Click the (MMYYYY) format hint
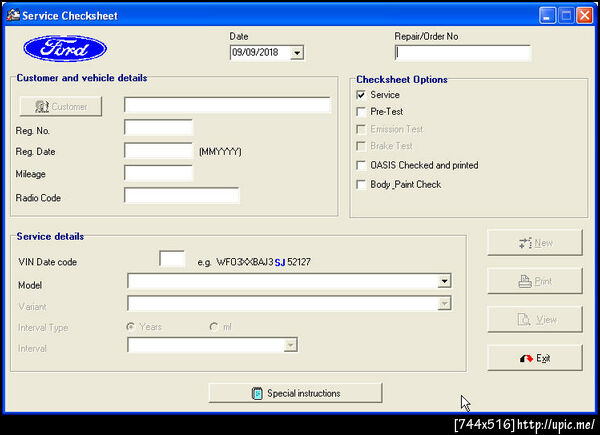This screenshot has height=435, width=600. [x=220, y=152]
